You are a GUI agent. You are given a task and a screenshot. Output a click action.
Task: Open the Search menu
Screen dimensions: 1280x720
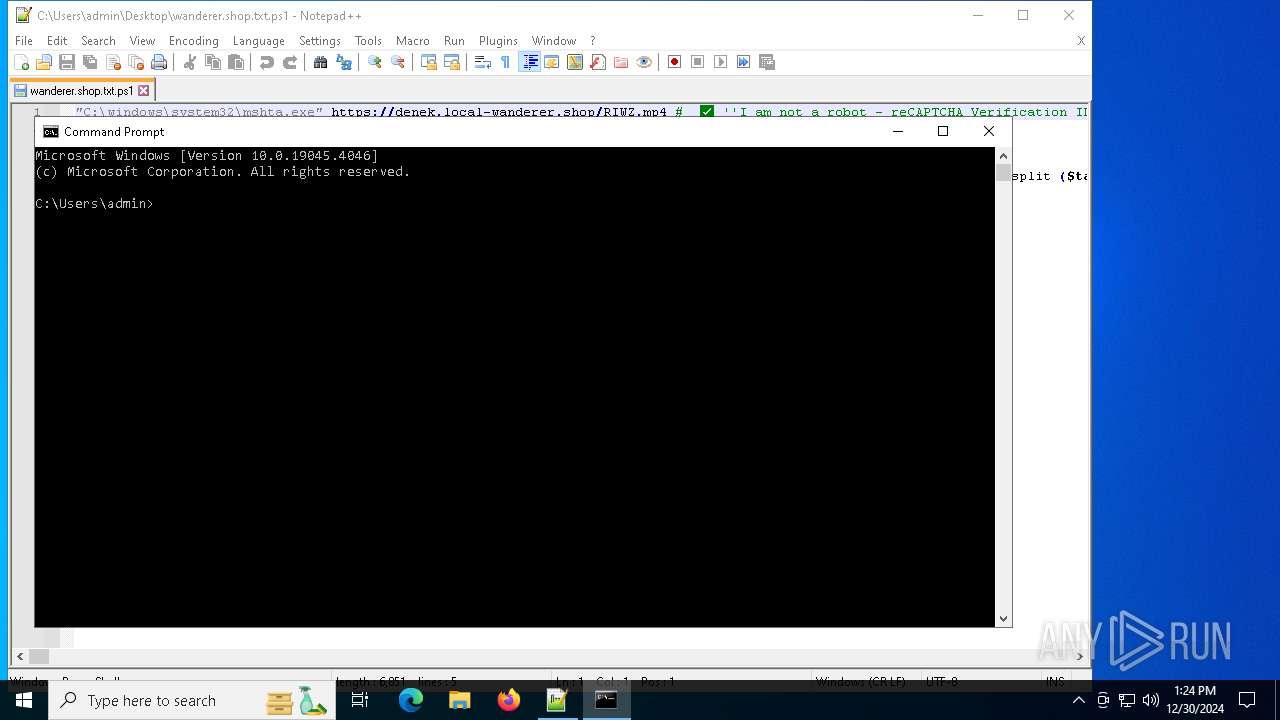[x=98, y=41]
